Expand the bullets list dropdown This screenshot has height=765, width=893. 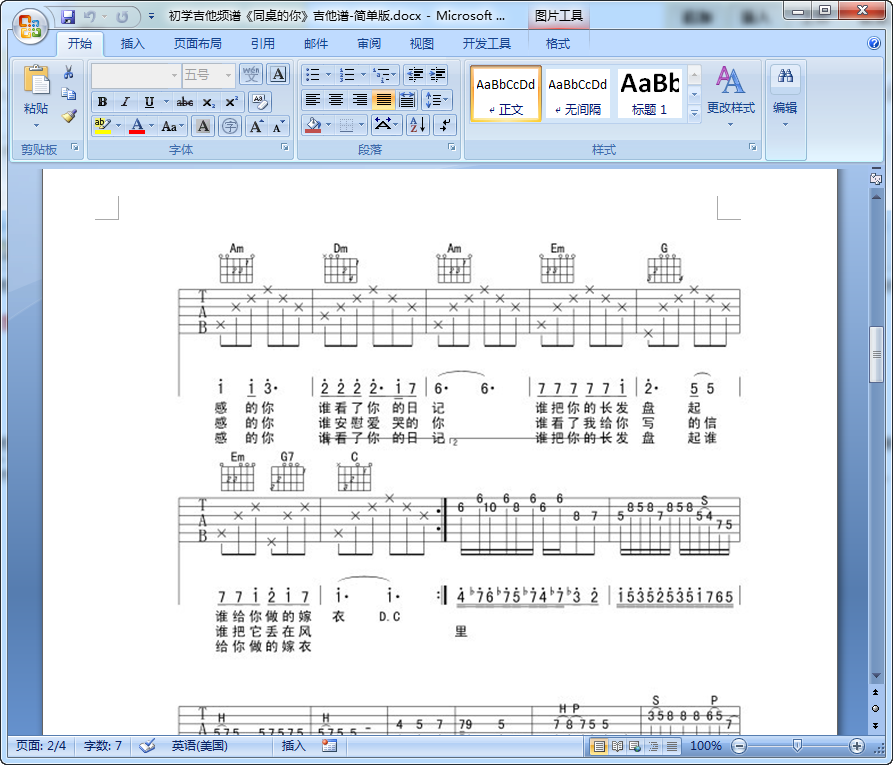[328, 75]
